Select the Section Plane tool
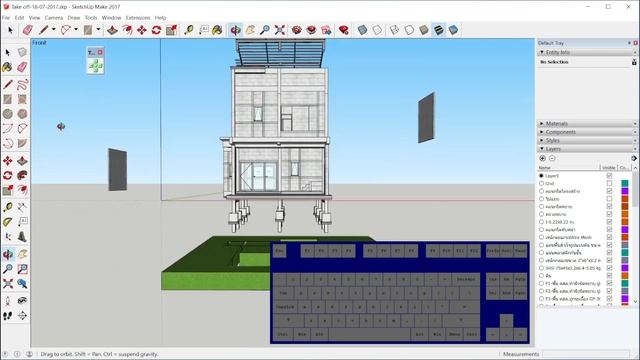The width and height of the screenshot is (640, 360). 22,316
